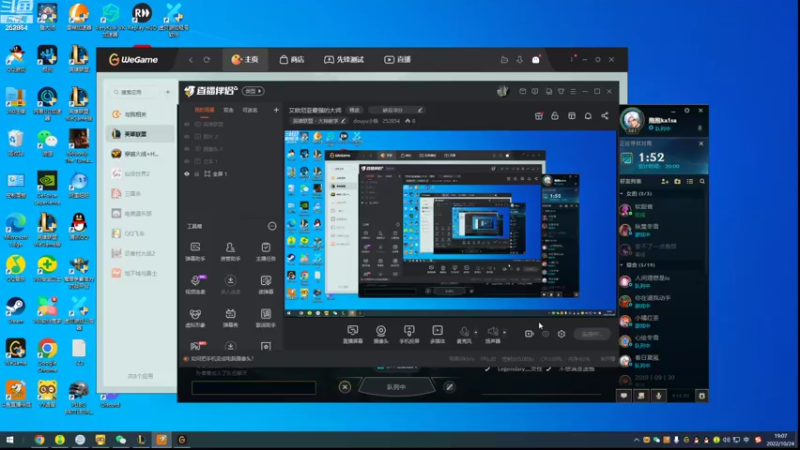Add a 多媒体 multimedia source
Viewport: 800px width, 450px height.
[x=437, y=334]
